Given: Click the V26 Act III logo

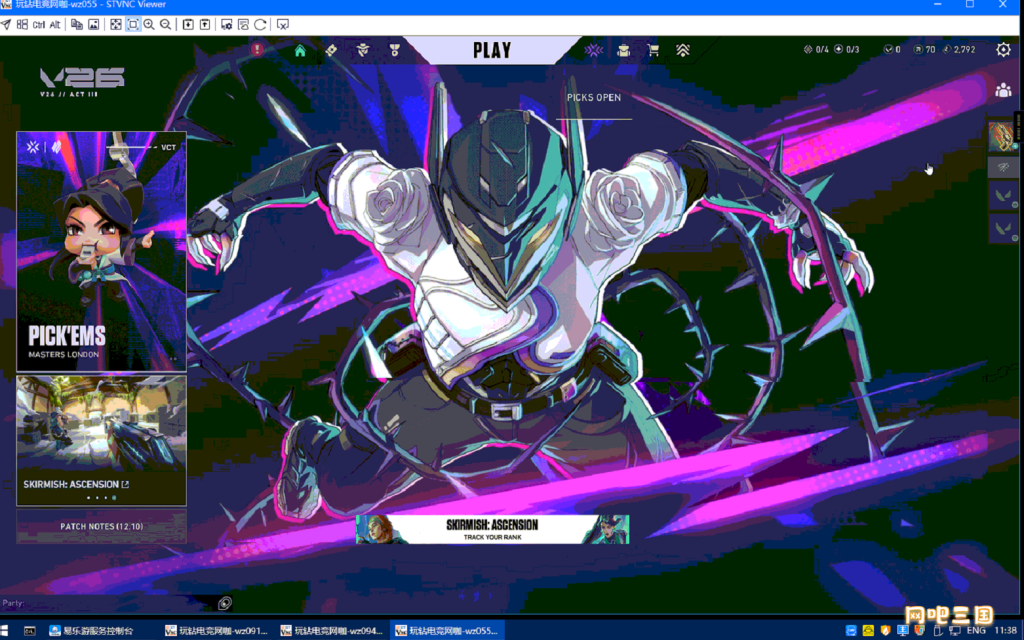Looking at the screenshot, I should click(x=82, y=82).
